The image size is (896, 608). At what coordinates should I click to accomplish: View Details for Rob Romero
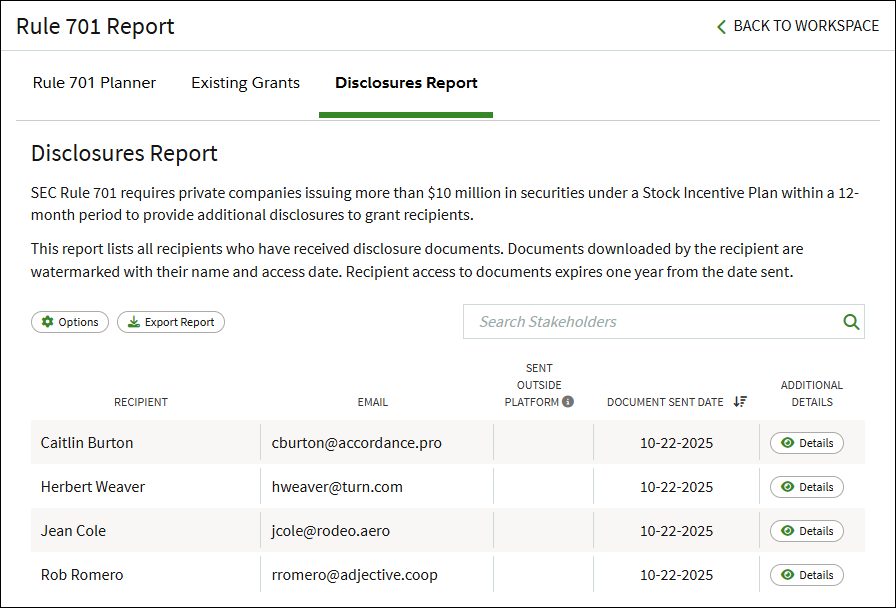[x=806, y=575]
